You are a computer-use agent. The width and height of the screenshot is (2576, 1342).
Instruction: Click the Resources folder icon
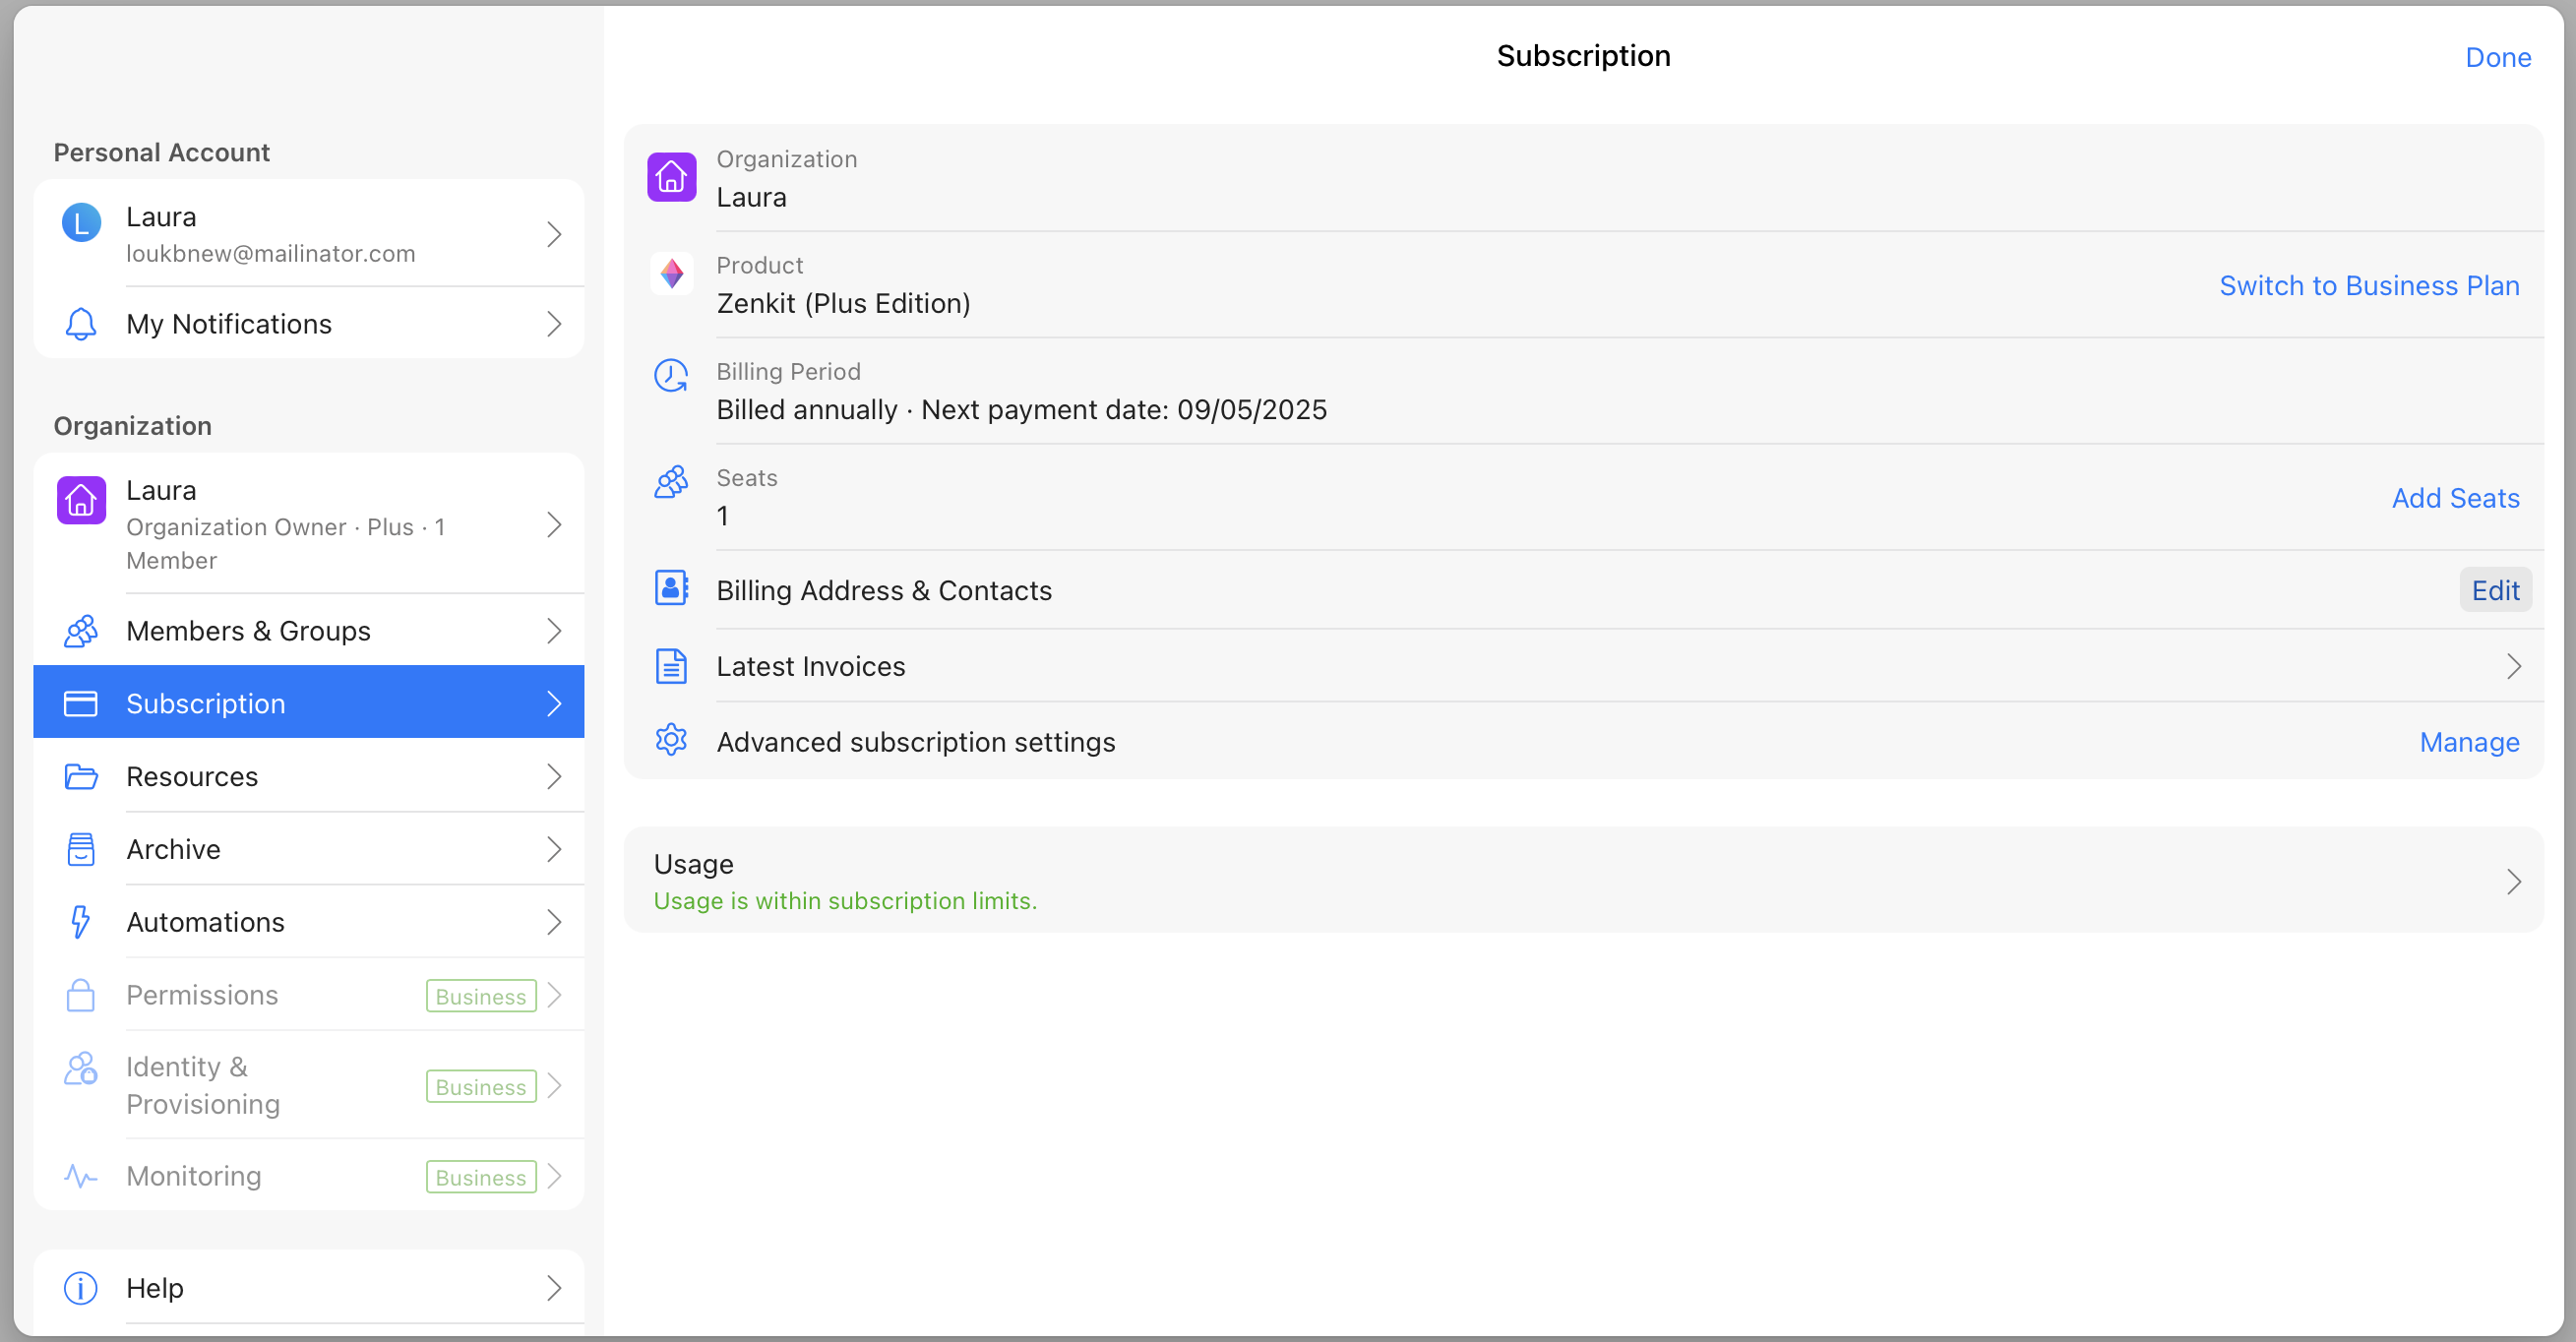point(81,777)
